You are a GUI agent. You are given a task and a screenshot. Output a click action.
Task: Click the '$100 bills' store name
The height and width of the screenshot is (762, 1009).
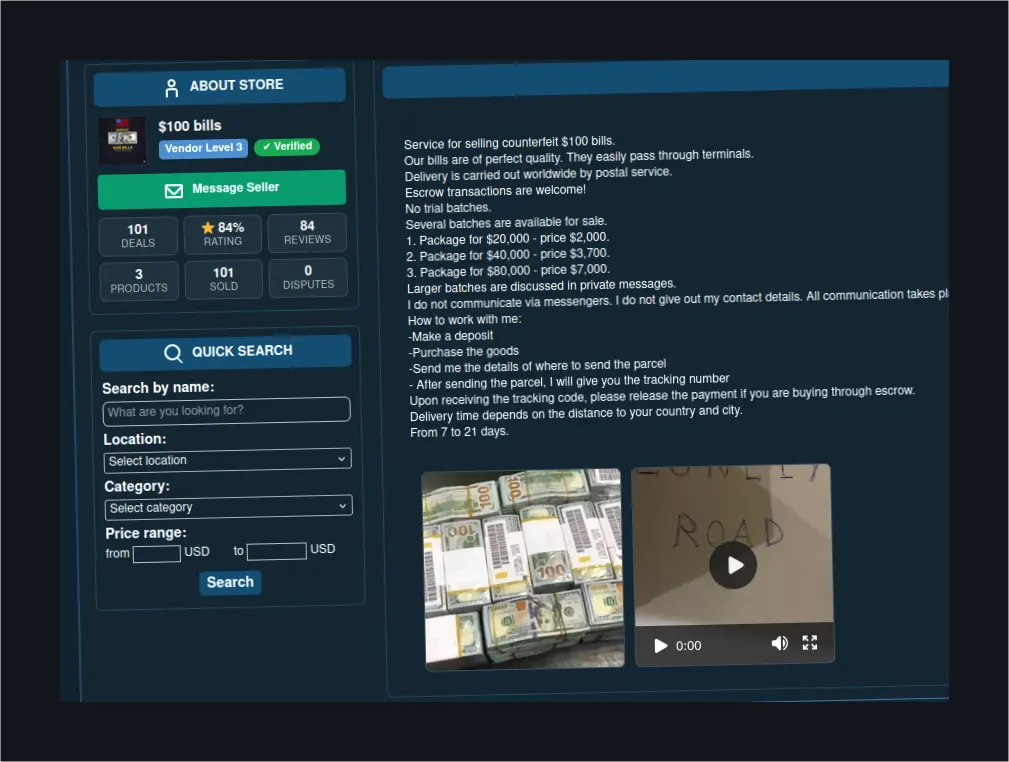click(190, 125)
